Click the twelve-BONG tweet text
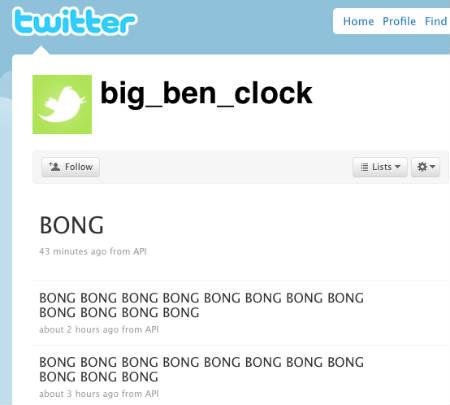450x405 pixels. click(x=201, y=305)
